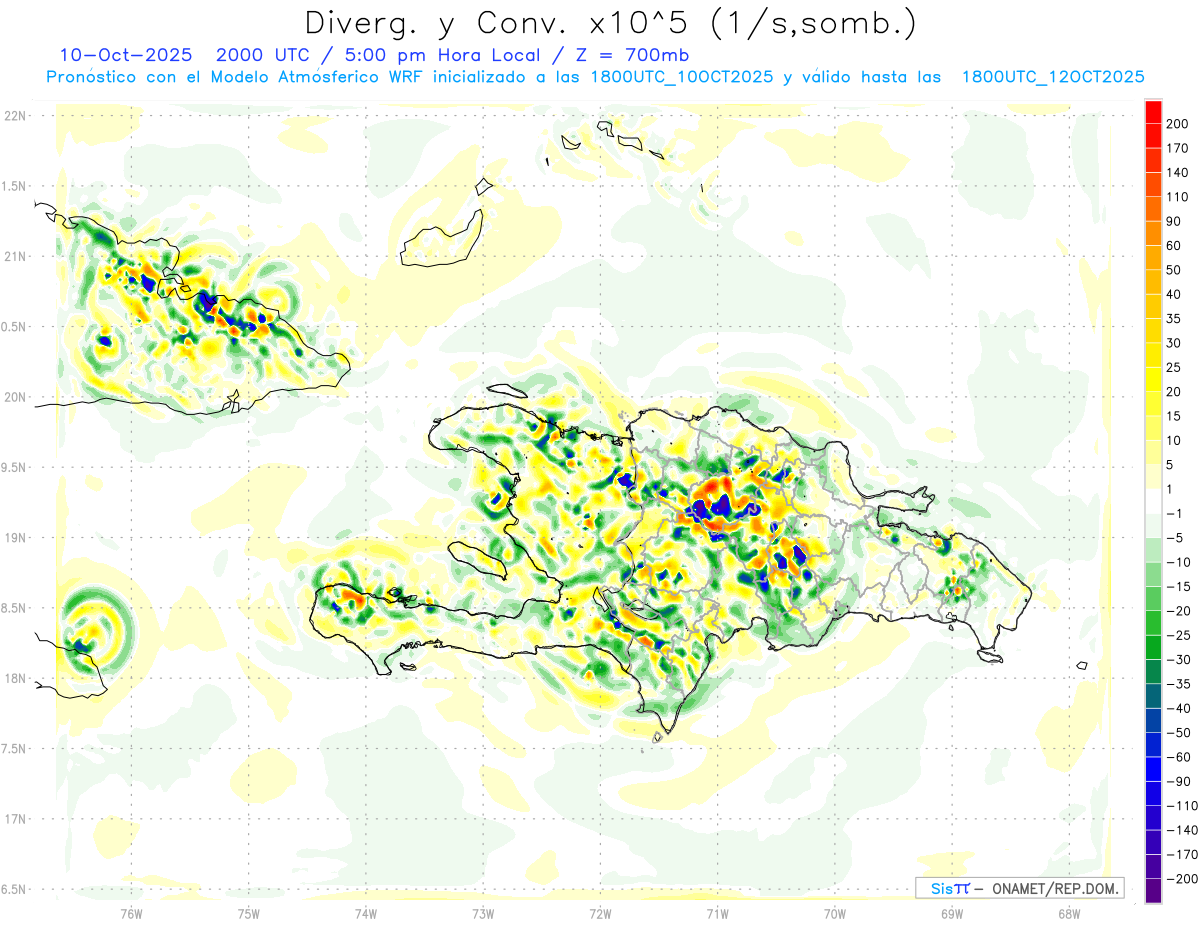Pick the blue swatch between -60 and -90
The image size is (1200, 927).
pyautogui.click(x=1153, y=769)
